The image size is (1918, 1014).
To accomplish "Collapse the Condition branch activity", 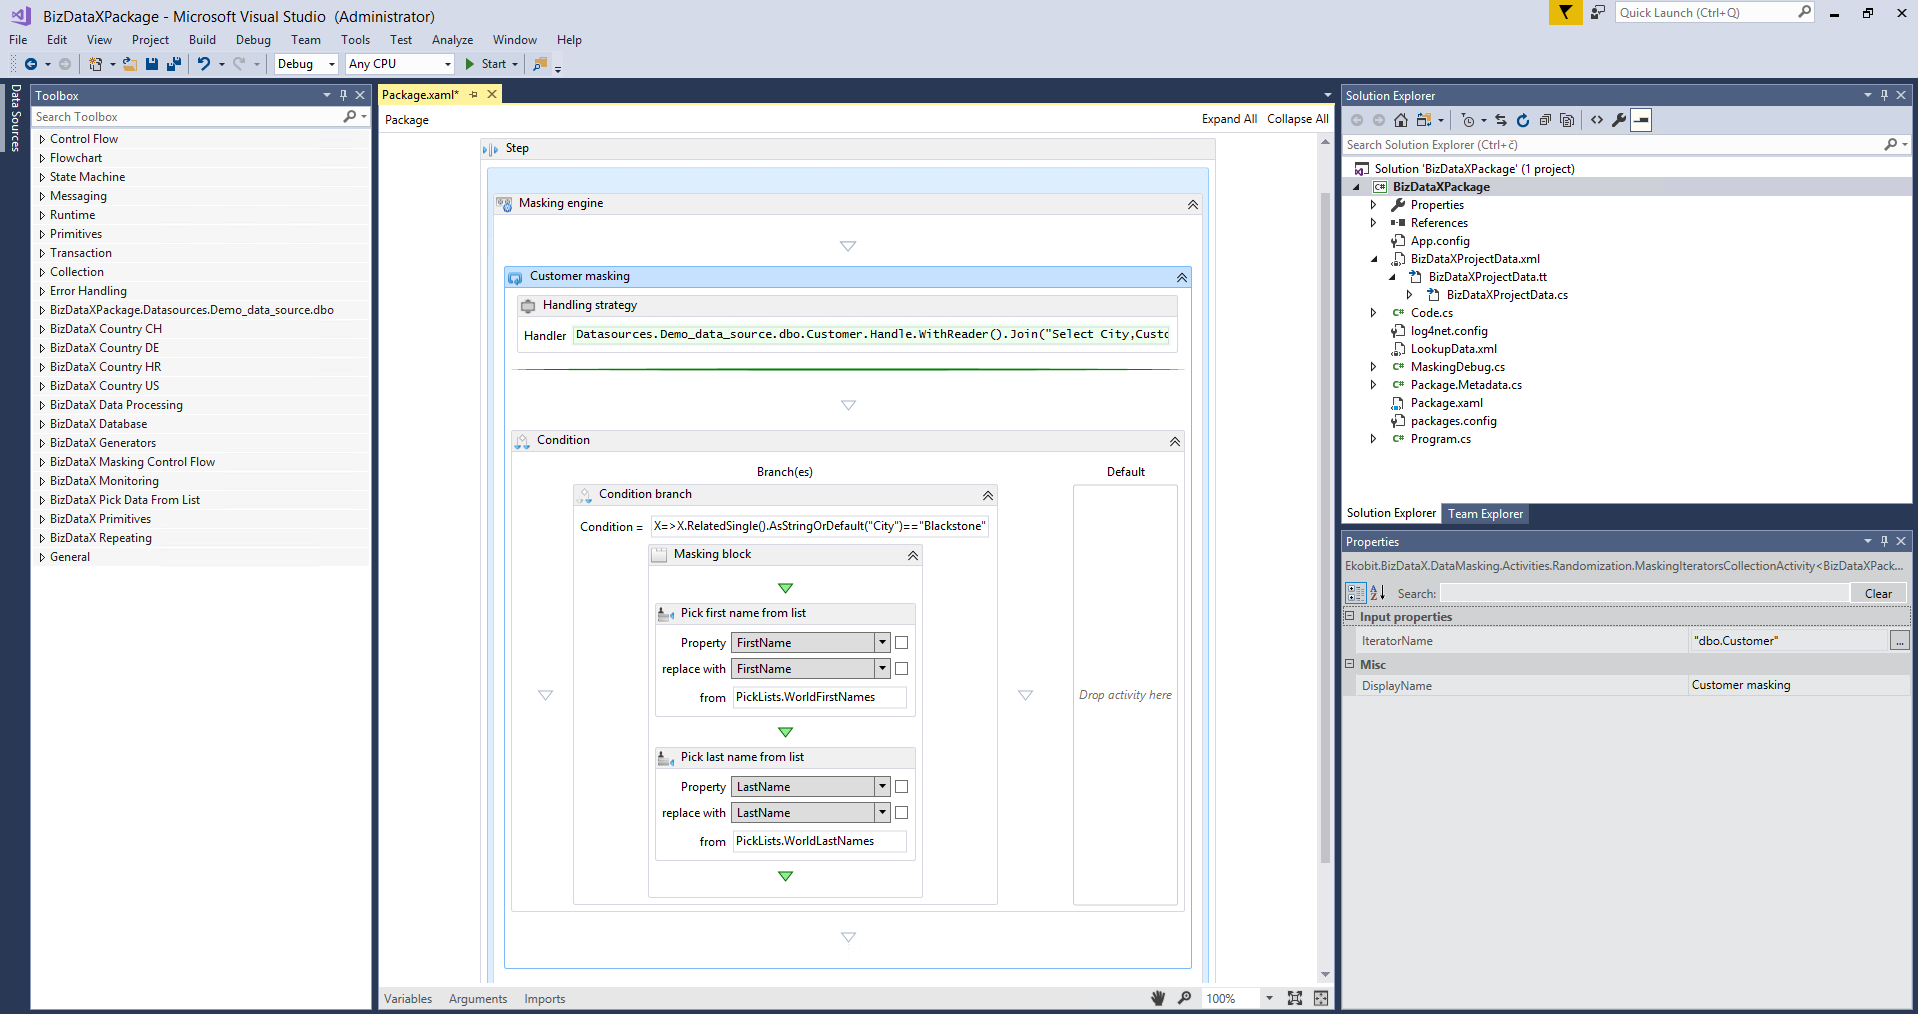I will click(987, 495).
